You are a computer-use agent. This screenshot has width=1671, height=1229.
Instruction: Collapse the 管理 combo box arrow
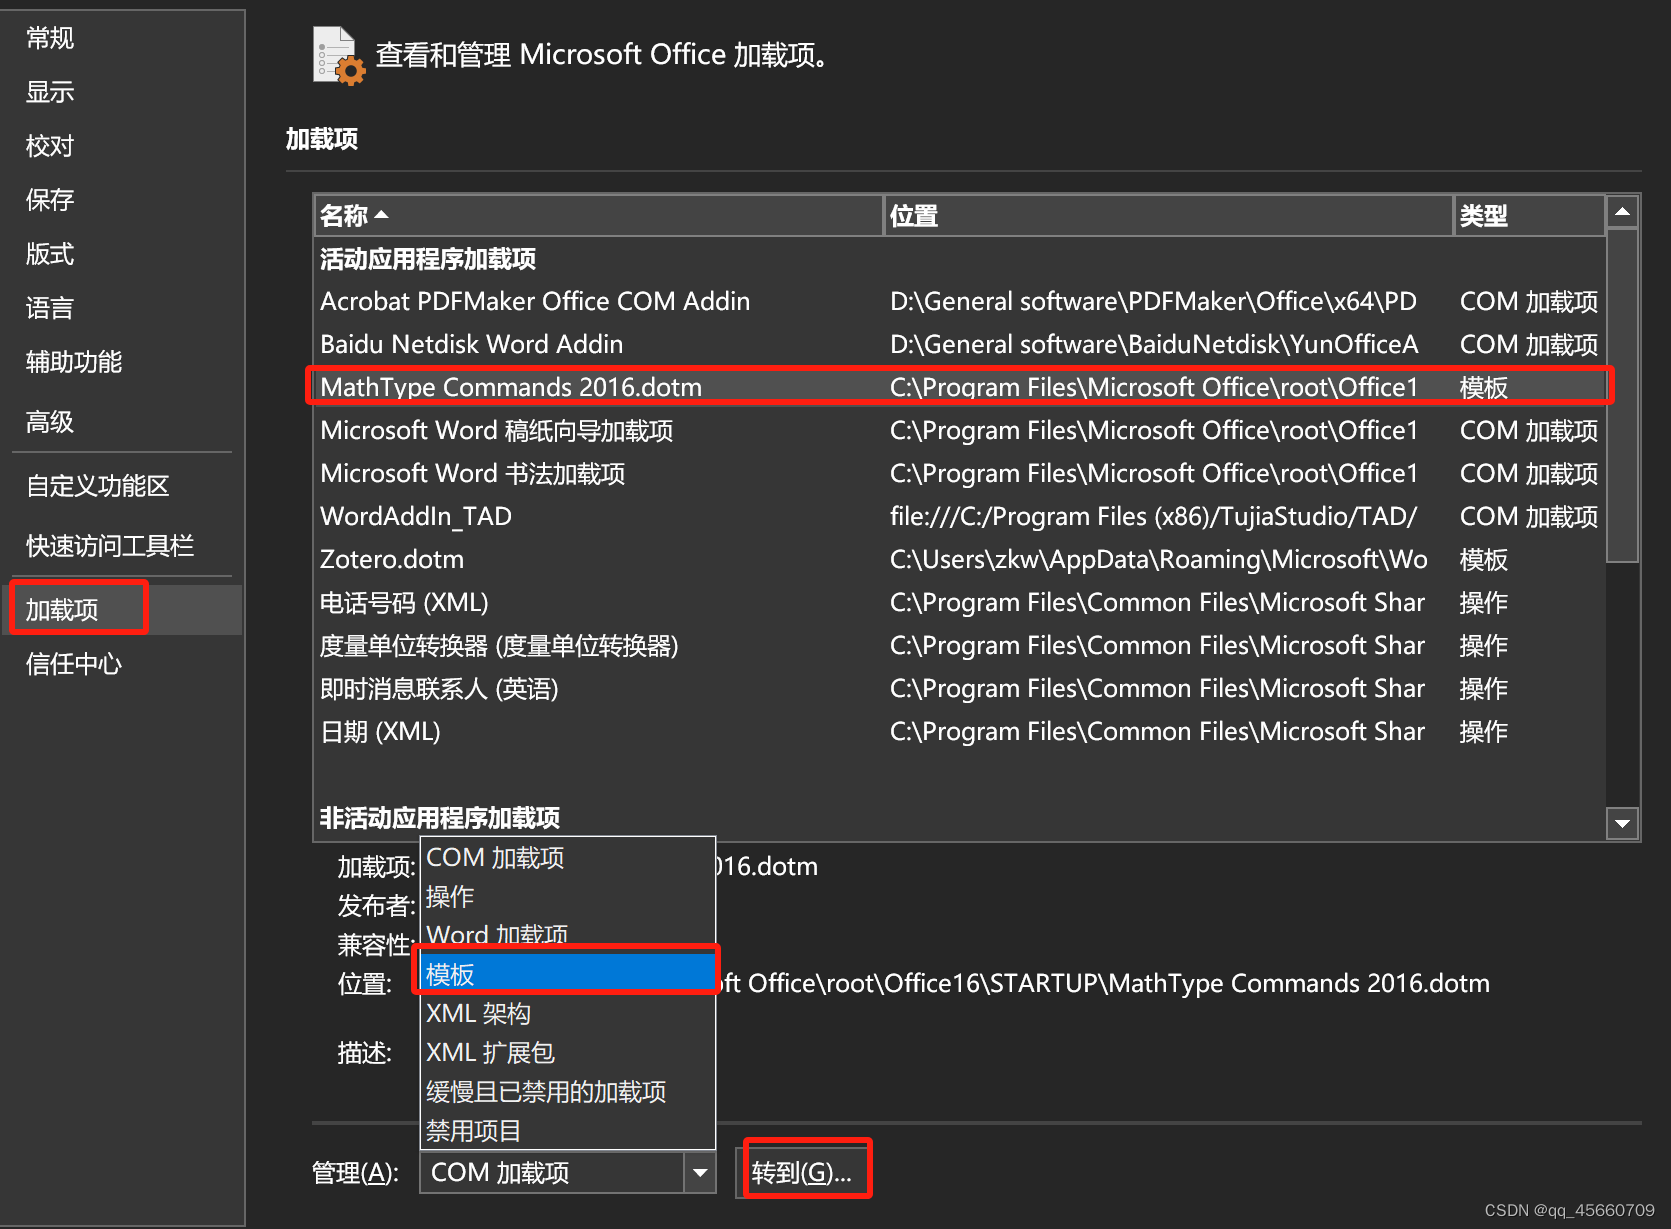[700, 1172]
